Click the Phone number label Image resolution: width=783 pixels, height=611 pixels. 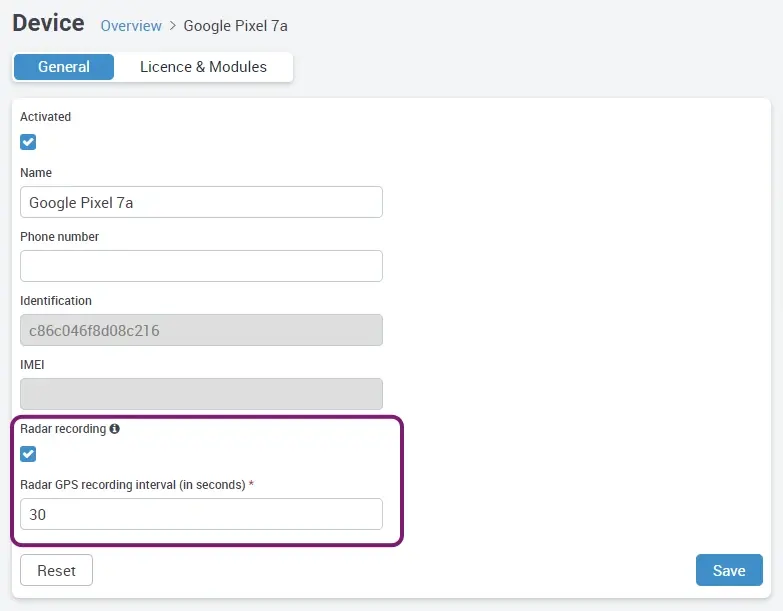[x=59, y=237]
